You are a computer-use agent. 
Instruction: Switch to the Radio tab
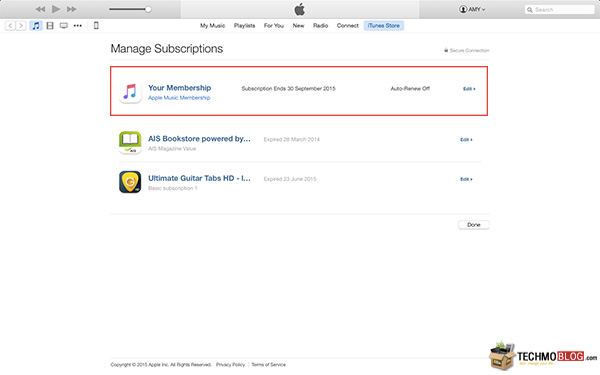coord(320,26)
